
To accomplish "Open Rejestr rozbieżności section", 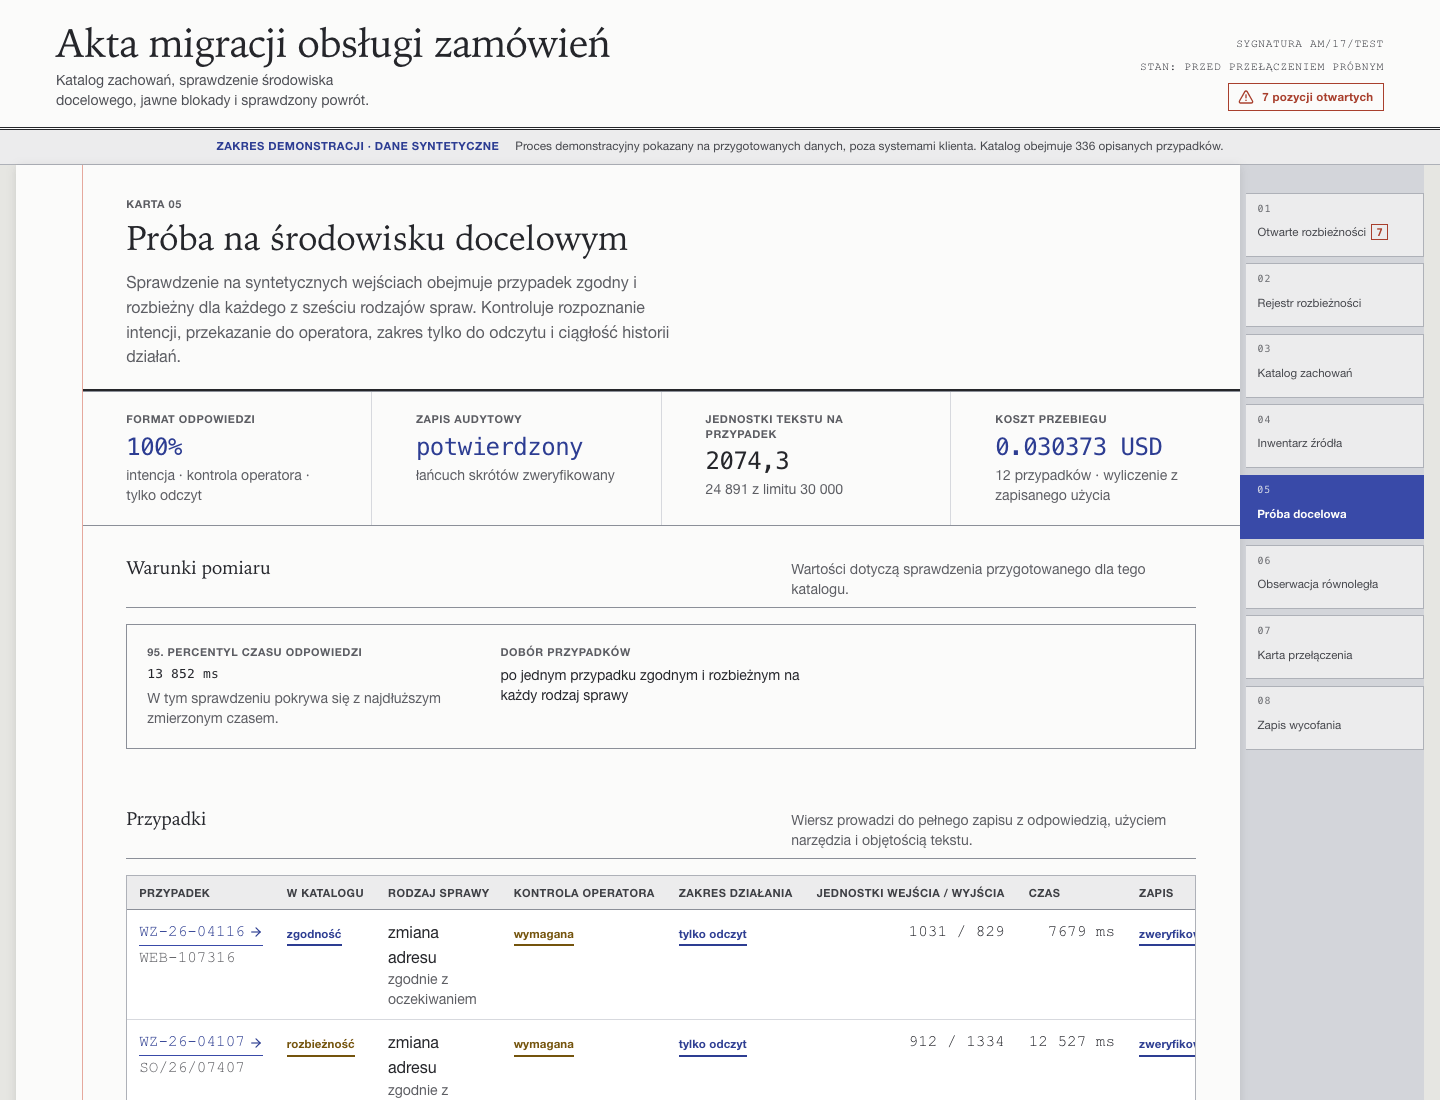I will coord(1334,295).
